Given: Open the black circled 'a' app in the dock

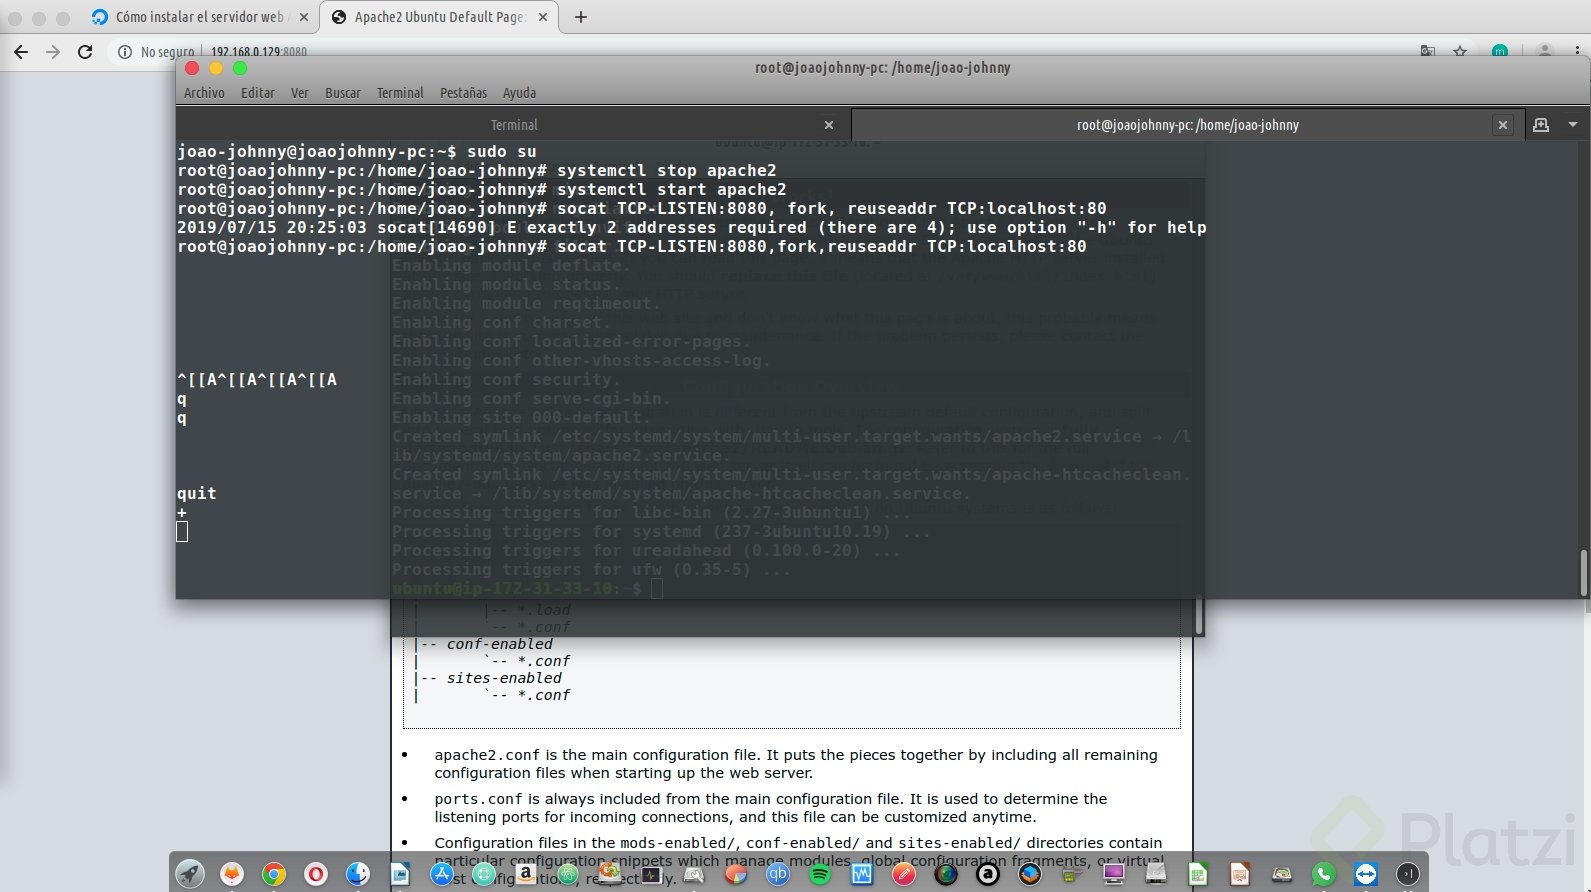Looking at the screenshot, I should pos(988,874).
